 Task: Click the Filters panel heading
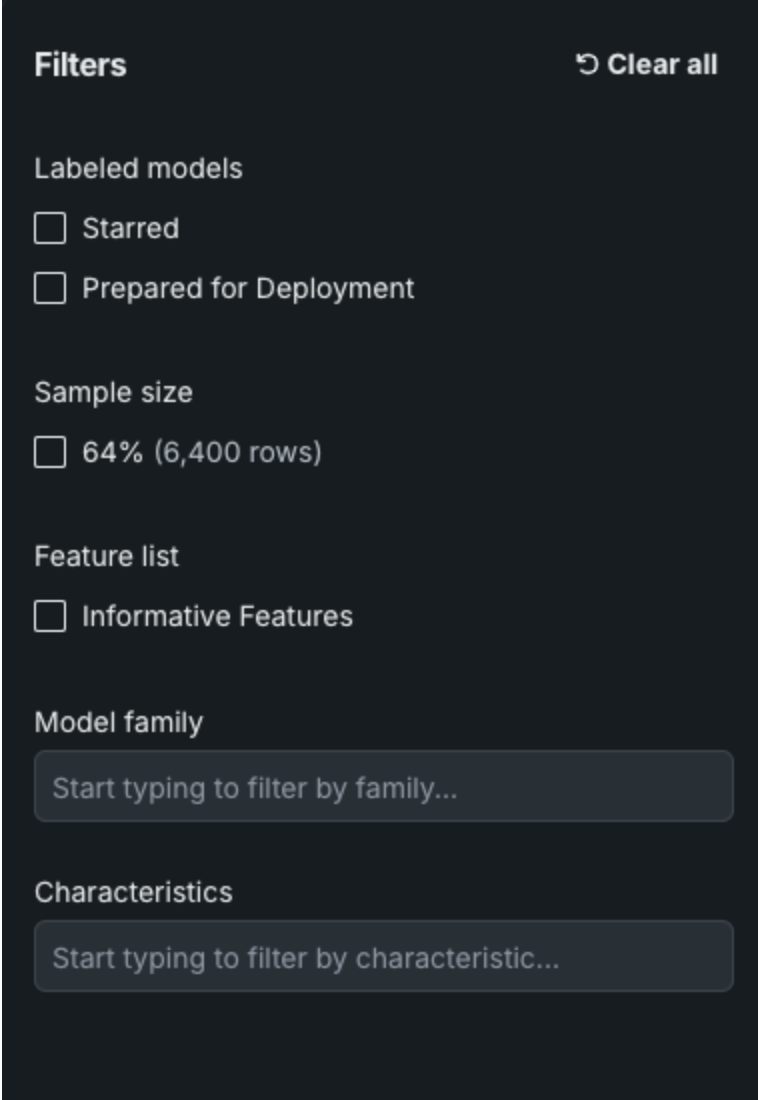[80, 65]
